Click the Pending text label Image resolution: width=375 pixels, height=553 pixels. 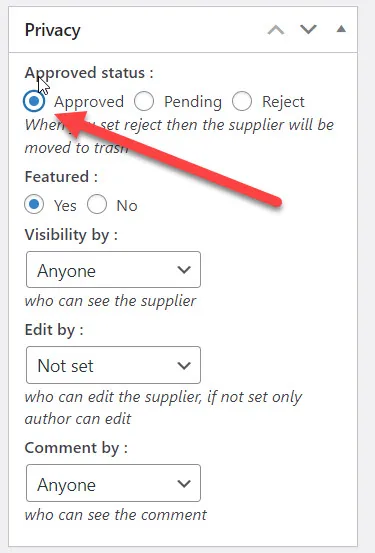[193, 102]
